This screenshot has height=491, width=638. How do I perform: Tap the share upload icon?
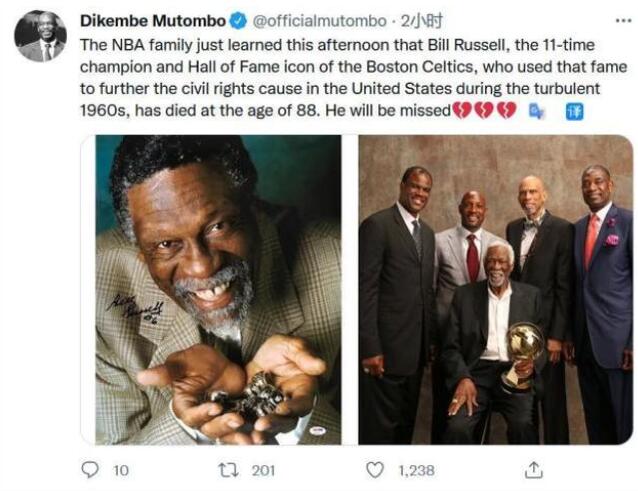click(x=533, y=470)
